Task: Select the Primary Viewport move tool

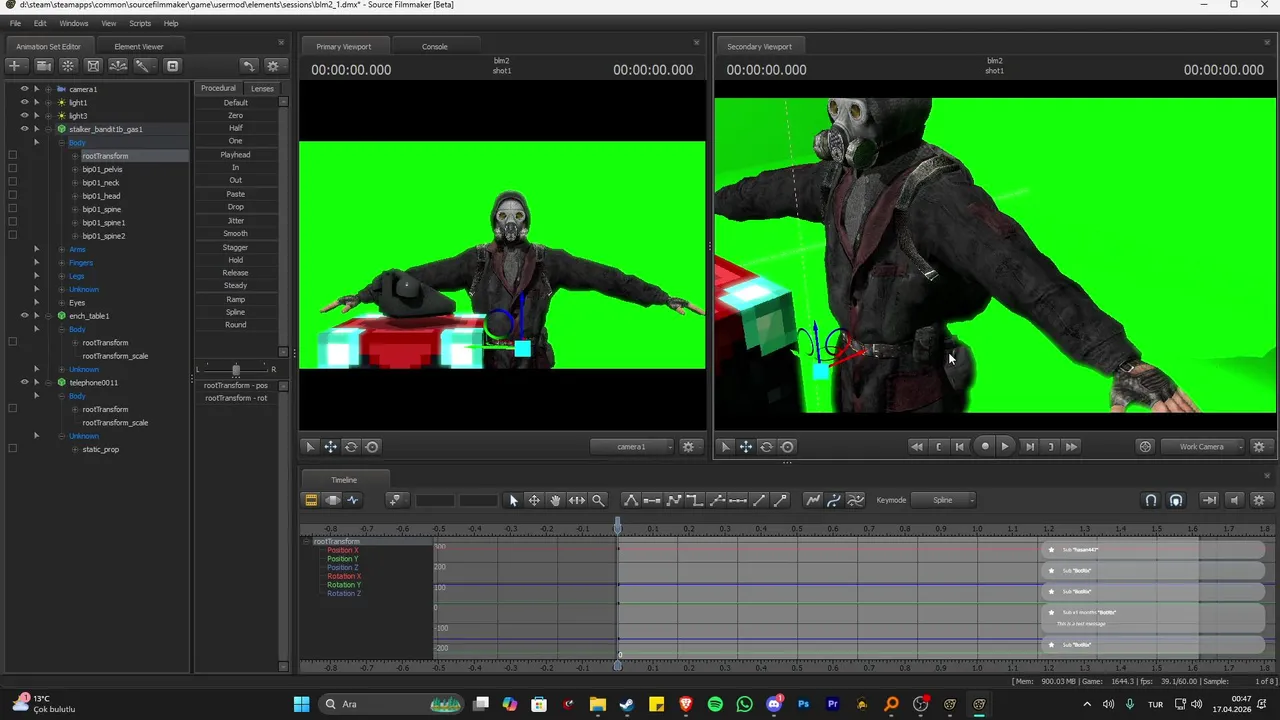Action: [x=330, y=447]
